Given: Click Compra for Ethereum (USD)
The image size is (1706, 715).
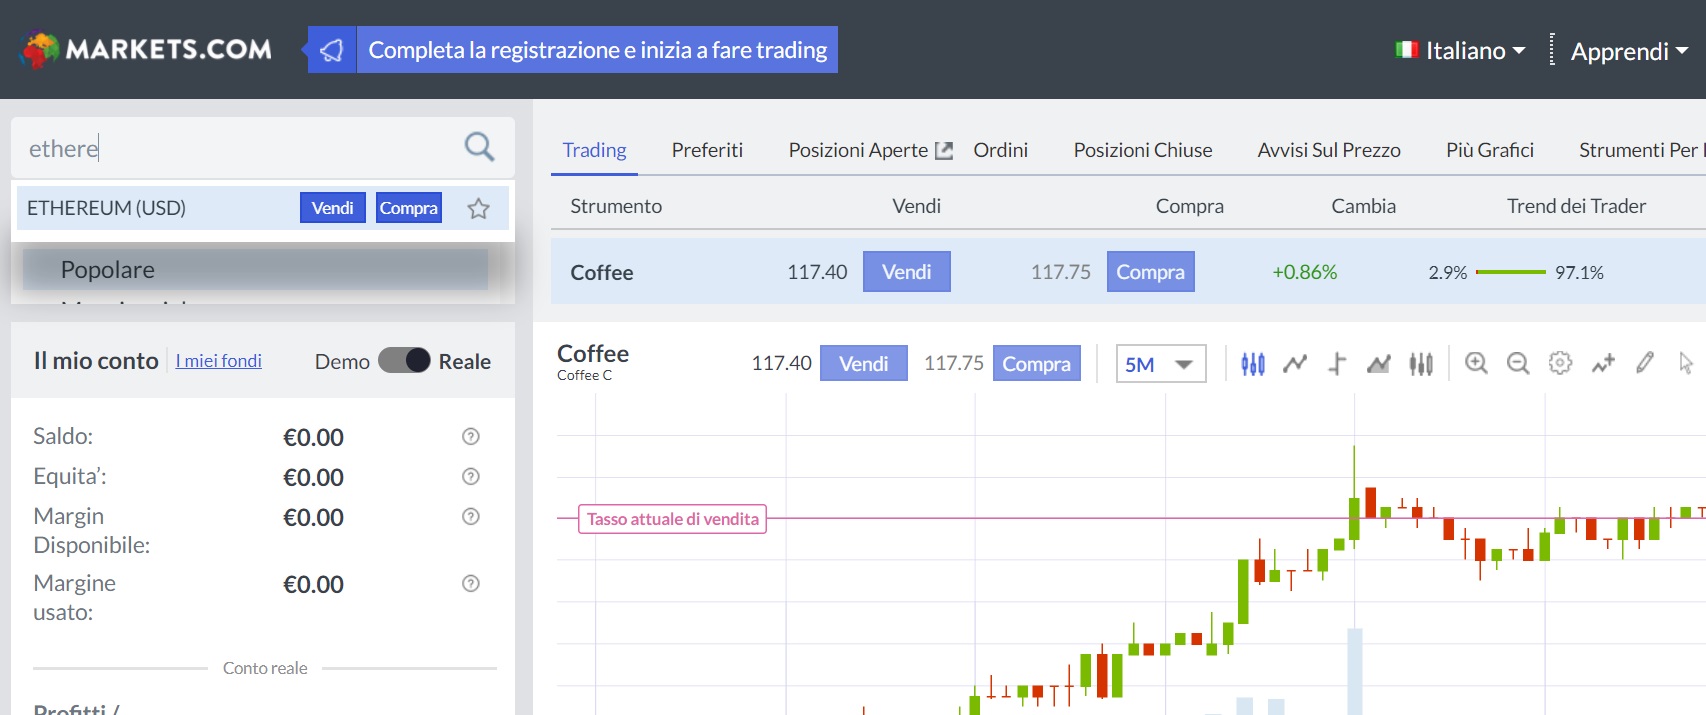Looking at the screenshot, I should tap(408, 208).
